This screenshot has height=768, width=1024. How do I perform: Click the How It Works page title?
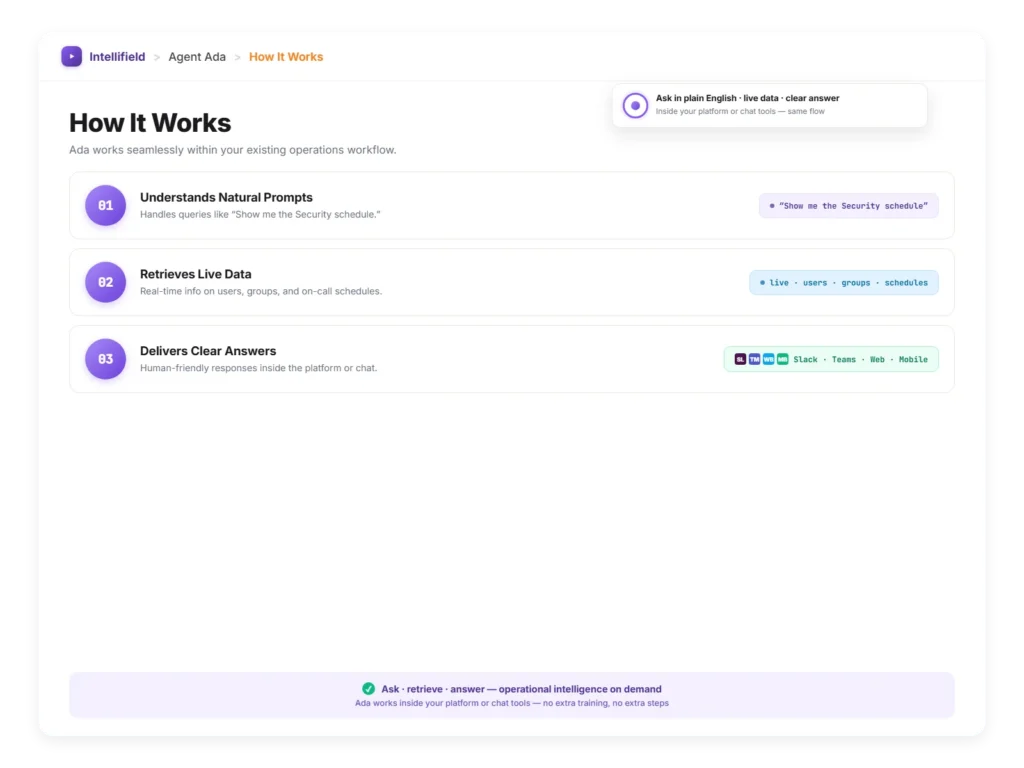150,123
